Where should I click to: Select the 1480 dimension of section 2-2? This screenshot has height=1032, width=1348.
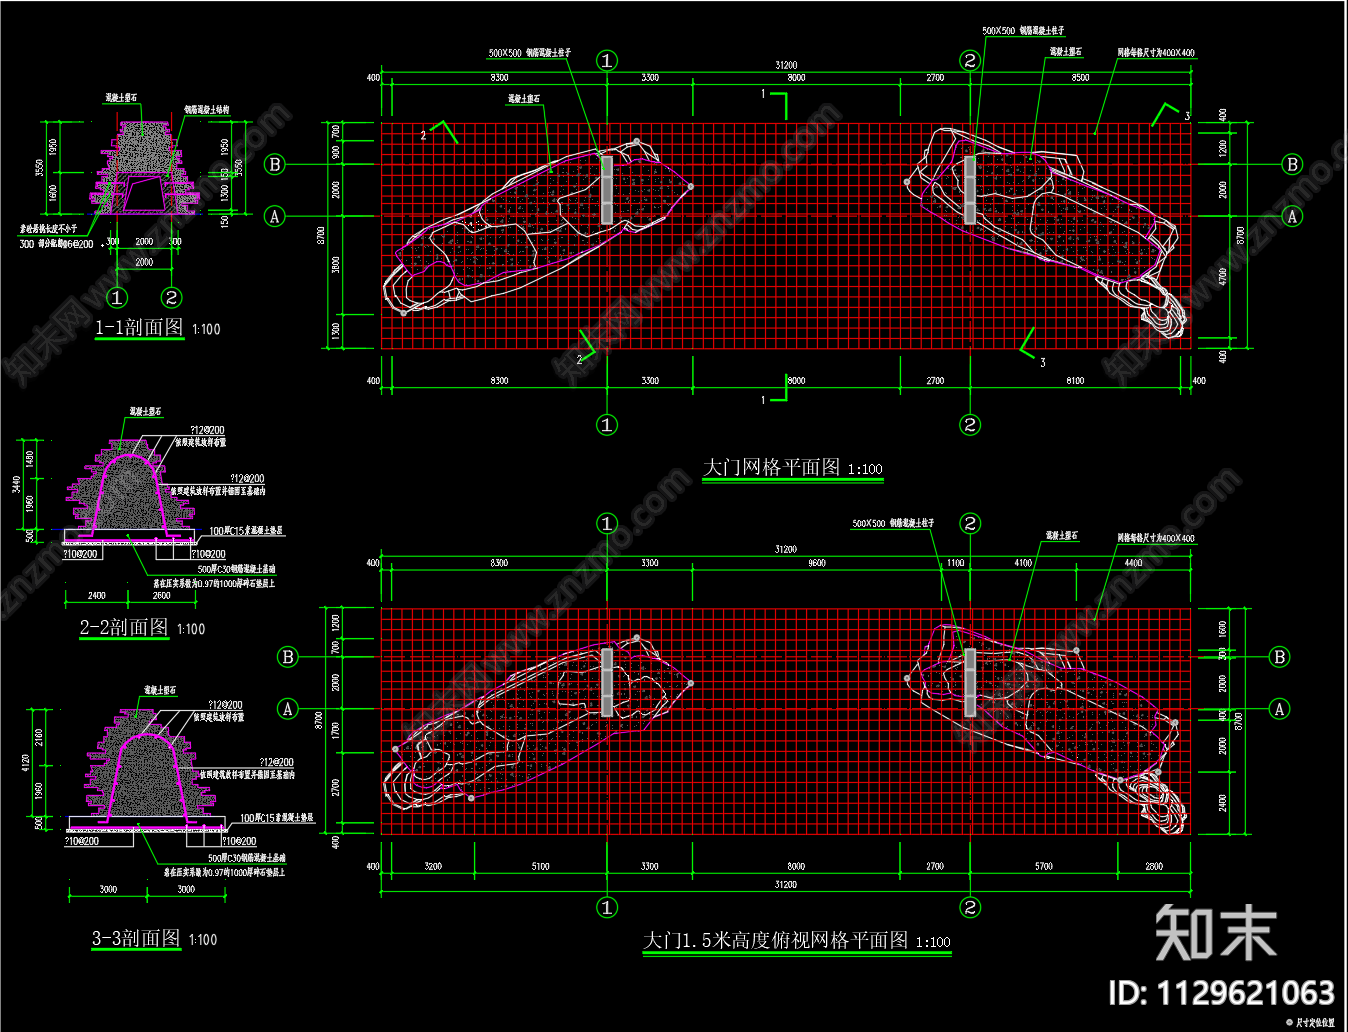tap(30, 458)
